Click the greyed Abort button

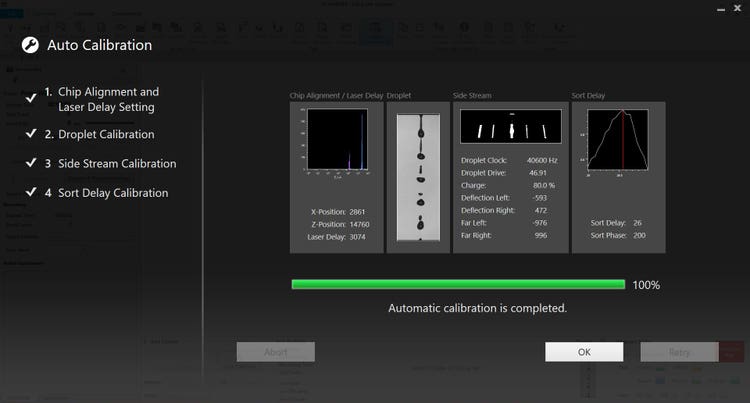click(276, 352)
